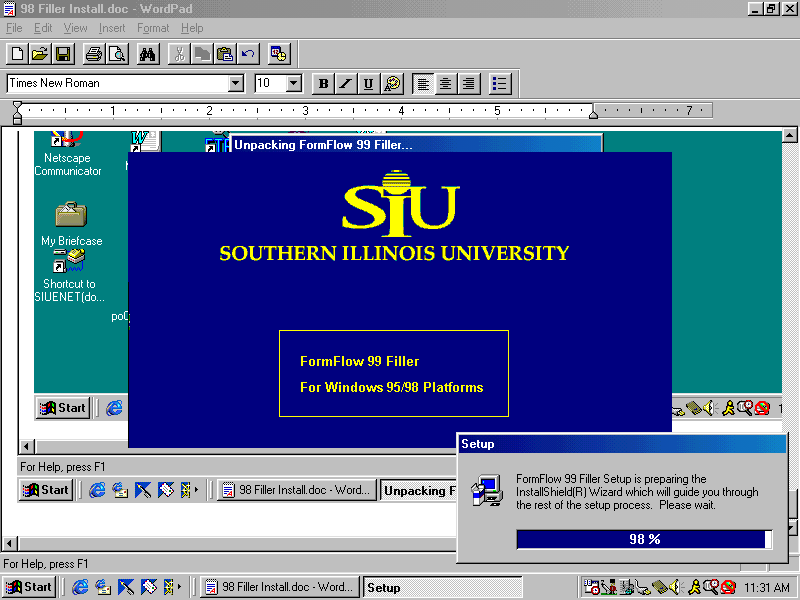Undo the last action via the toolbar
Viewport: 800px width, 600px height.
pos(248,54)
